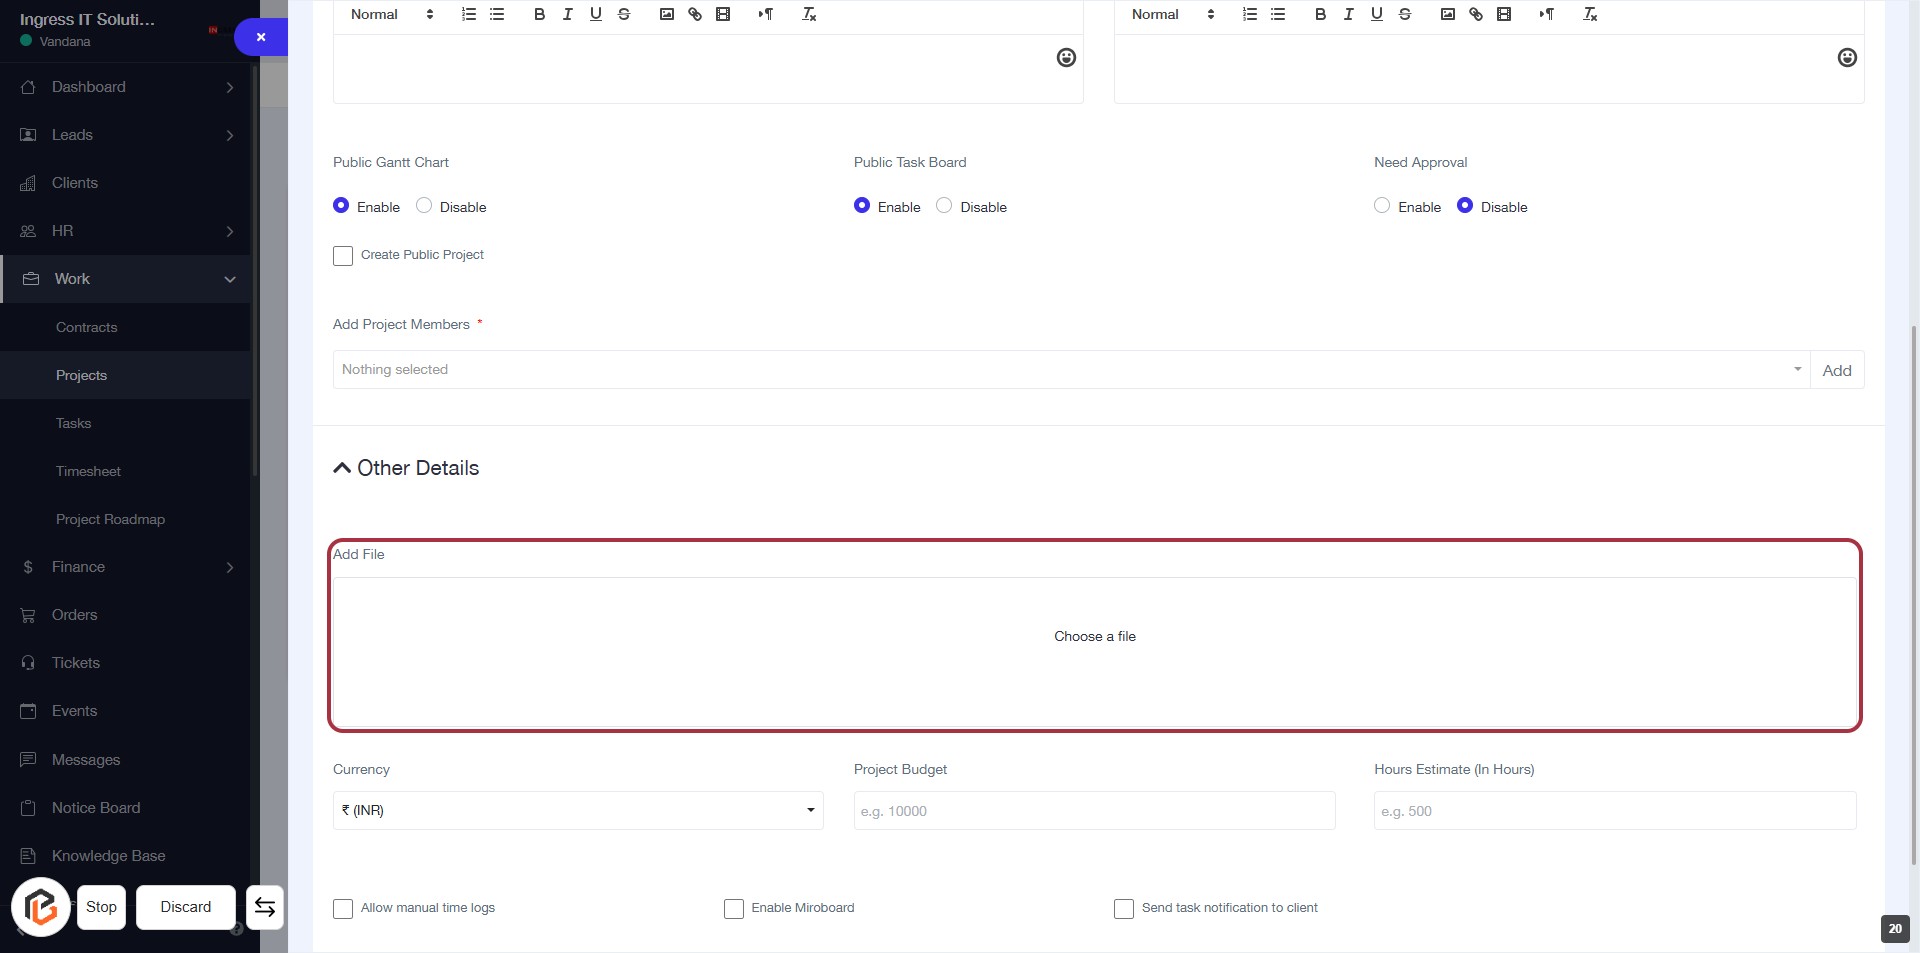Insert link using left editor toolbar
This screenshot has height=953, width=1920.
[695, 14]
